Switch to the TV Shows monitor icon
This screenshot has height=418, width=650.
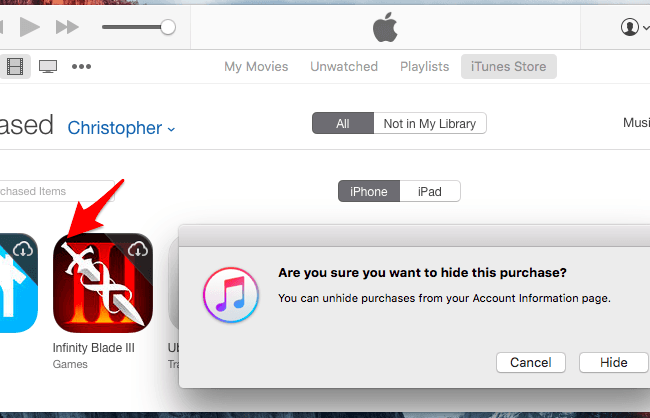pos(47,67)
